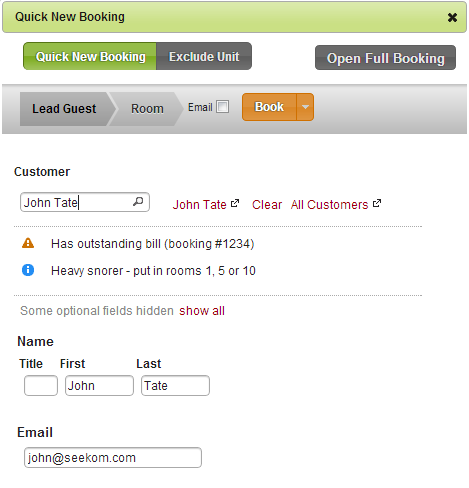This screenshot has height=488, width=469.
Task: Expand the Book button dropdown arrow
Action: pyautogui.click(x=305, y=107)
